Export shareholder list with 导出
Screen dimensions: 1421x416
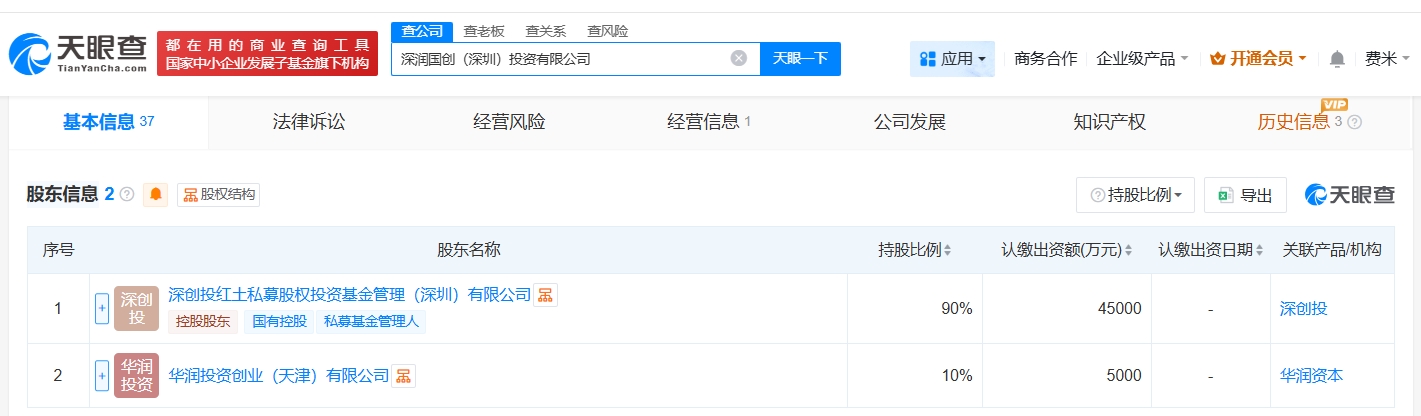tap(1245, 195)
